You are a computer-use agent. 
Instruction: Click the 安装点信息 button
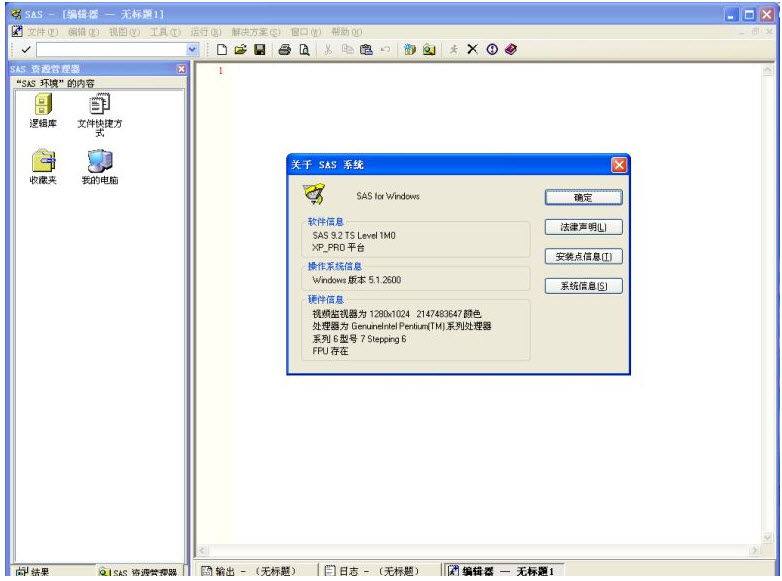584,257
